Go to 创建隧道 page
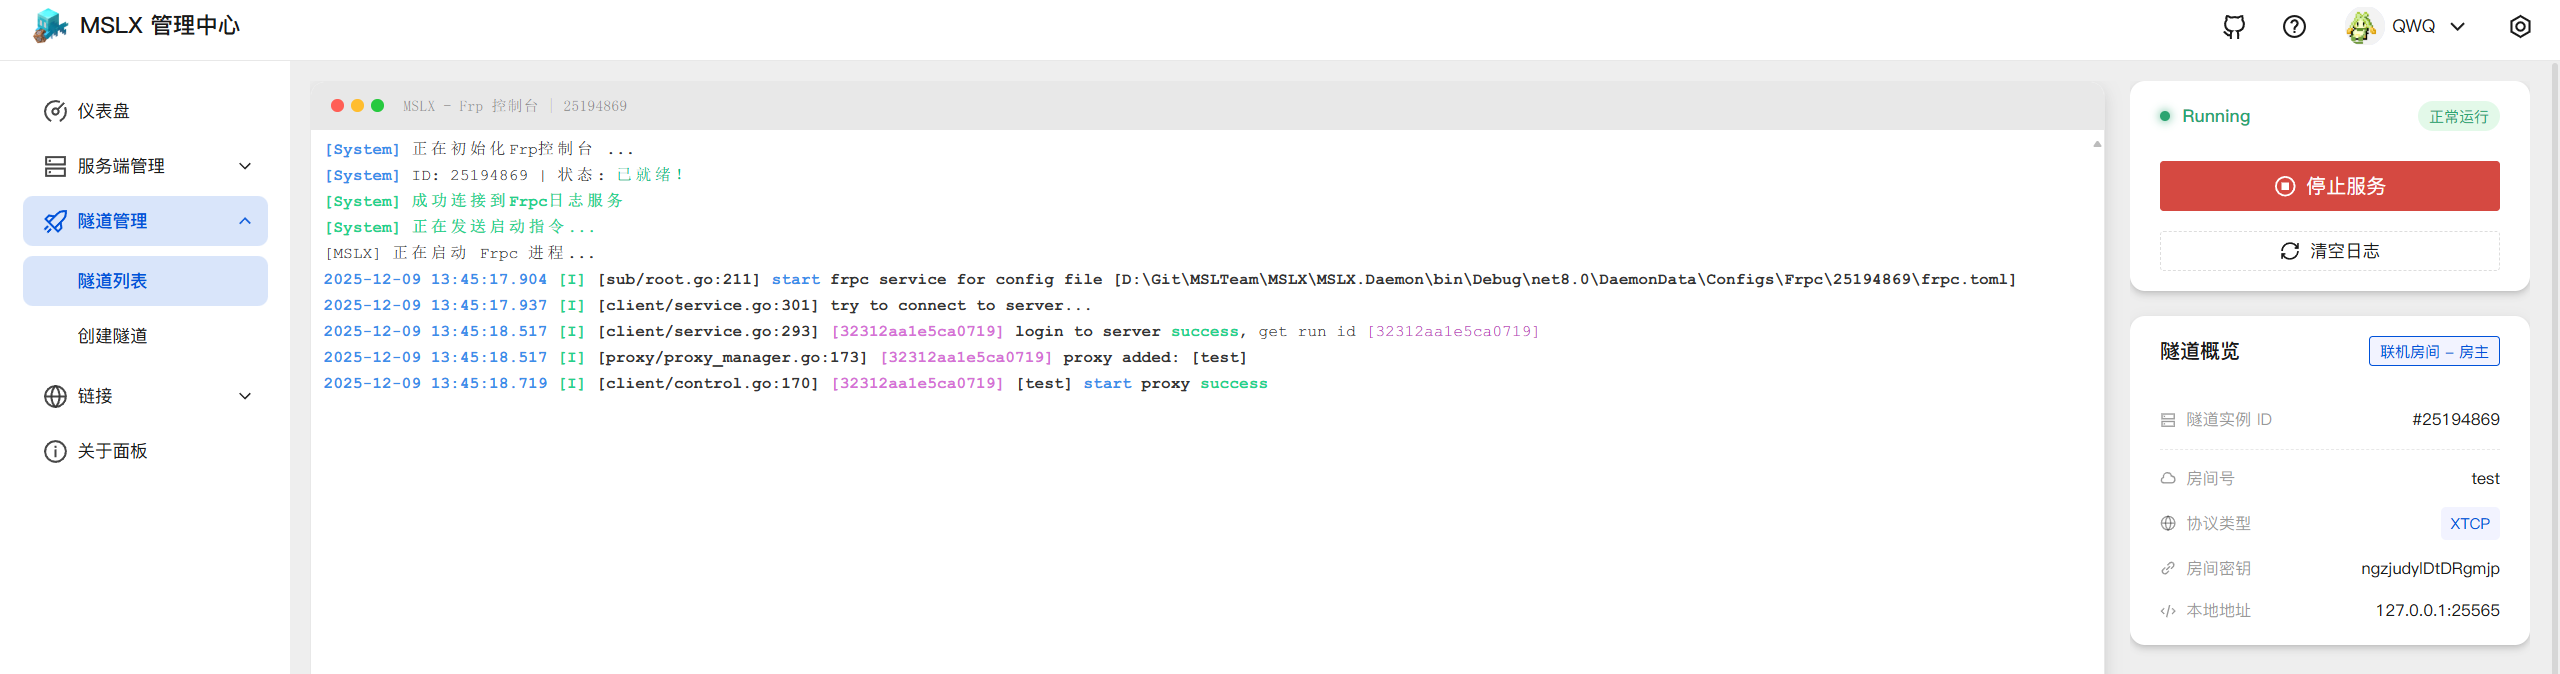The height and width of the screenshot is (674, 2560). (113, 336)
